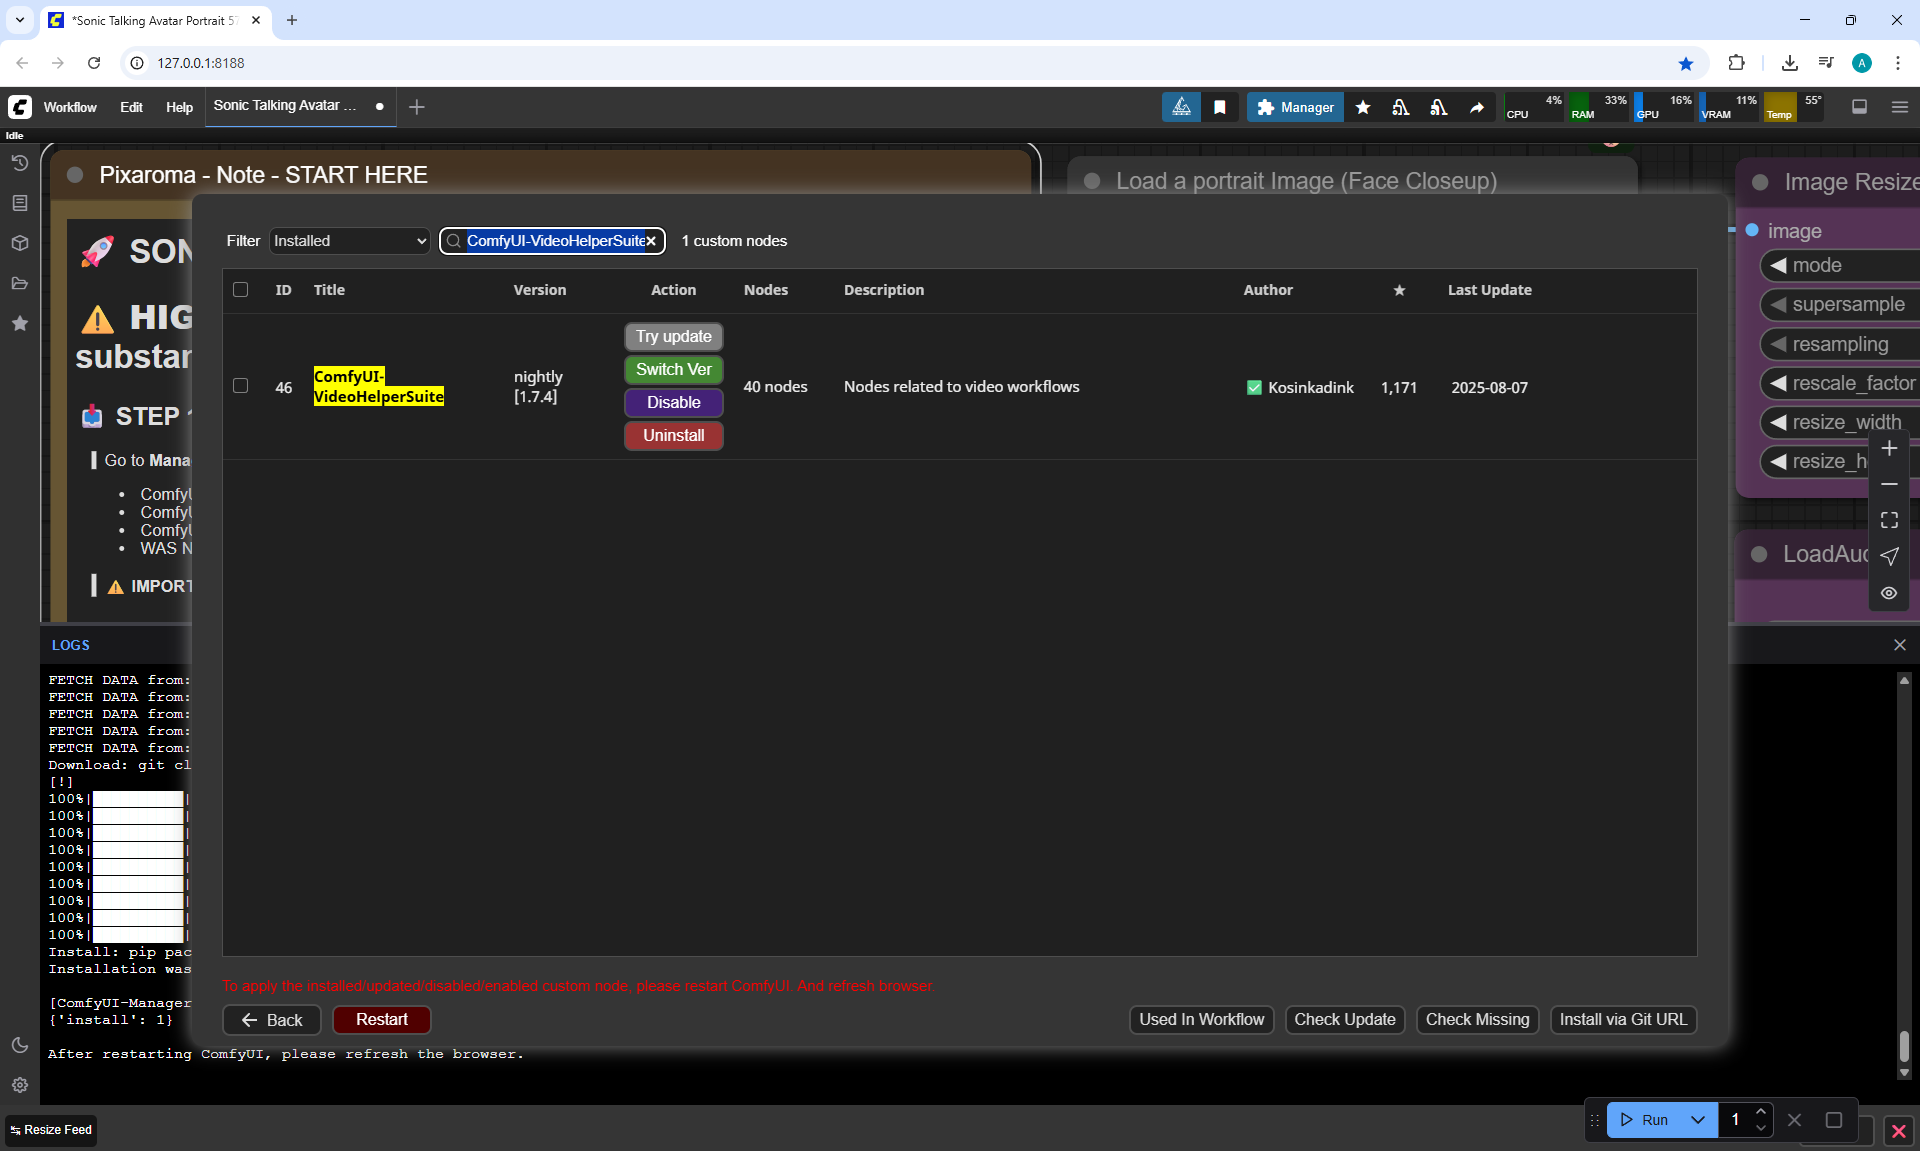Click the logs panel vertical scrollbar
Image resolution: width=1920 pixels, height=1151 pixels.
1904,1045
